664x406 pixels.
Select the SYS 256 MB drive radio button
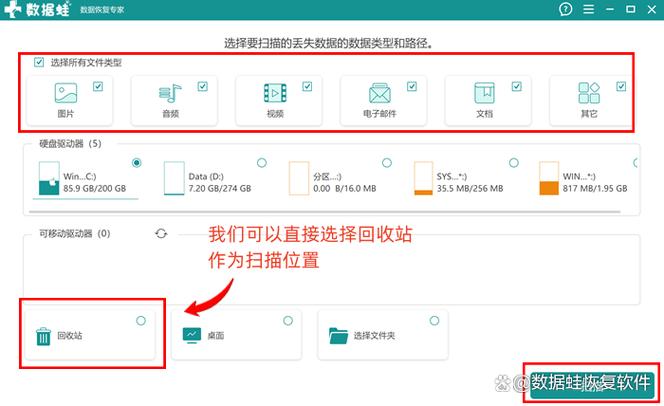click(513, 163)
